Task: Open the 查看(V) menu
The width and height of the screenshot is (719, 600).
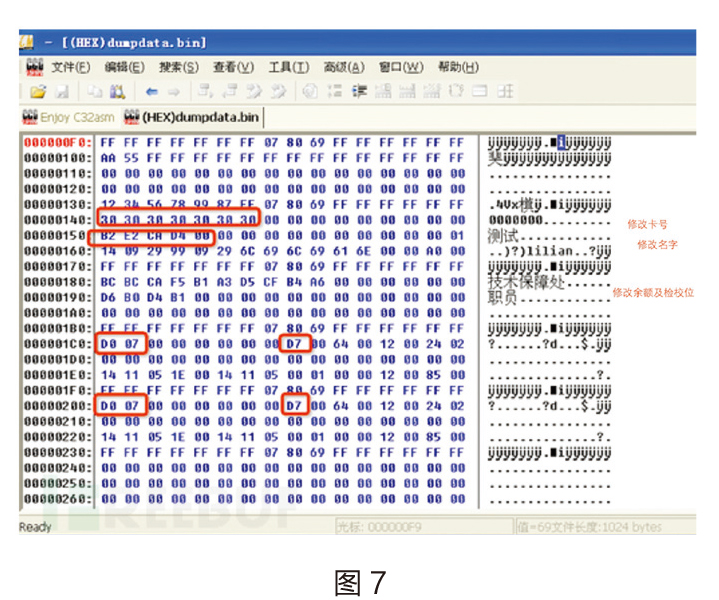Action: [233, 67]
